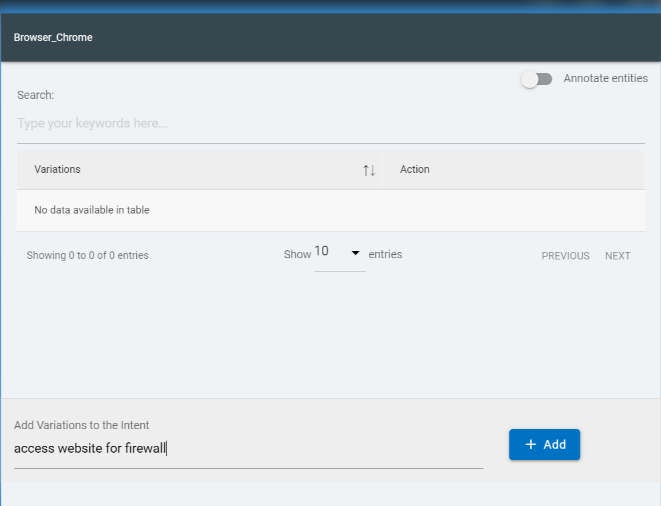This screenshot has height=506, width=661.
Task: Click the 'Showing 0 to 0 of 0 entries' text
Action: [x=87, y=256]
